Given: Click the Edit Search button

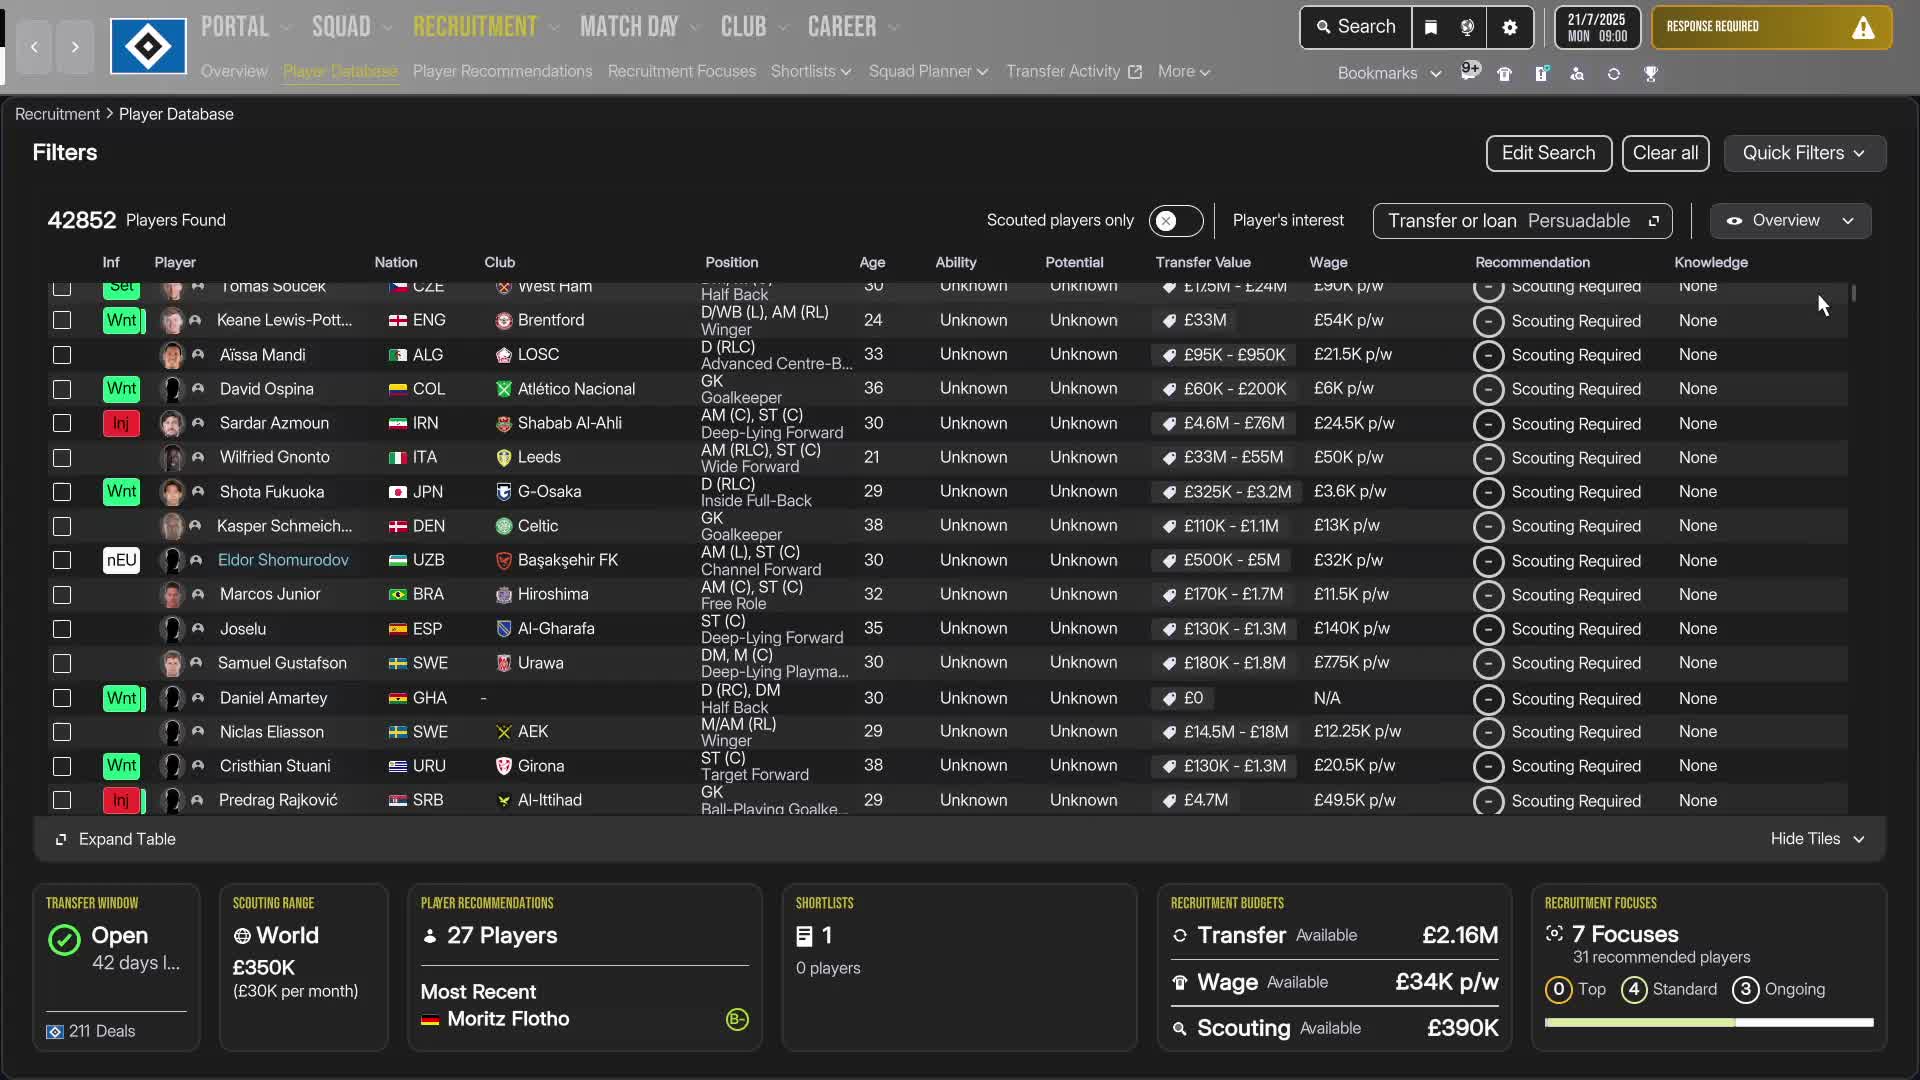Looking at the screenshot, I should tap(1548, 153).
